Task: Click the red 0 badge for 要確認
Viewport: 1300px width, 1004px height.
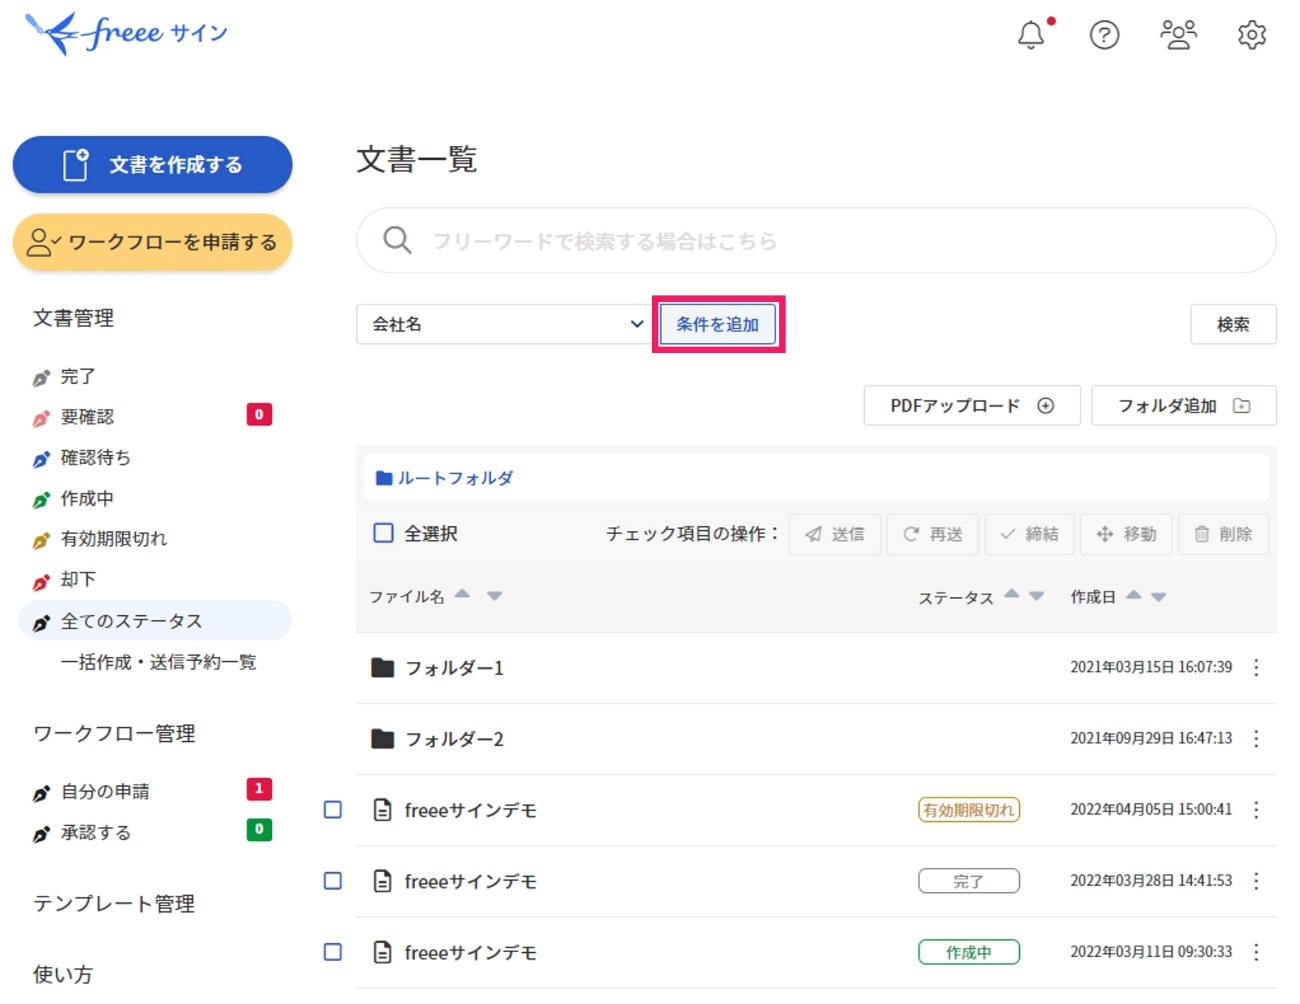Action: pos(259,414)
